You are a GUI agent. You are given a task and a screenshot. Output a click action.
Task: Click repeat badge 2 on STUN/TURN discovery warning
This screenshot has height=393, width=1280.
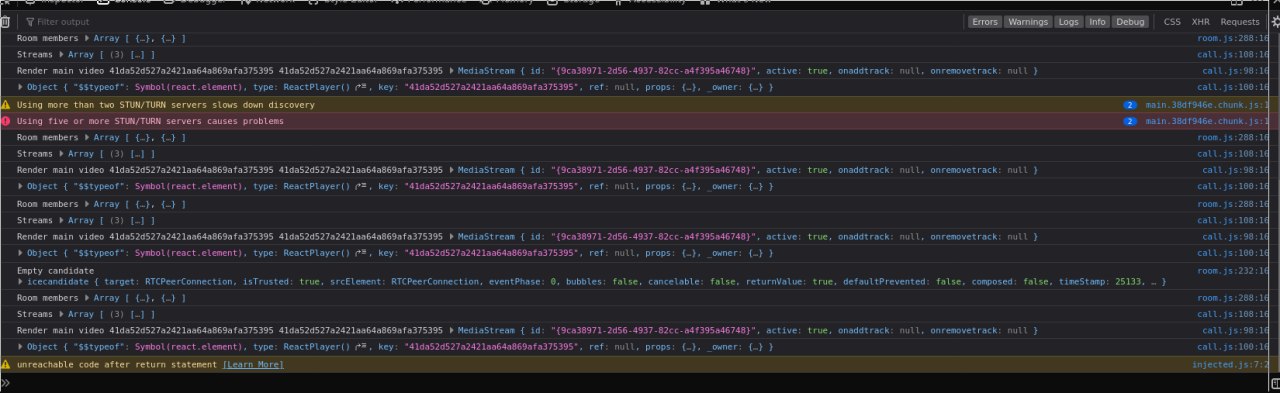pos(1130,105)
